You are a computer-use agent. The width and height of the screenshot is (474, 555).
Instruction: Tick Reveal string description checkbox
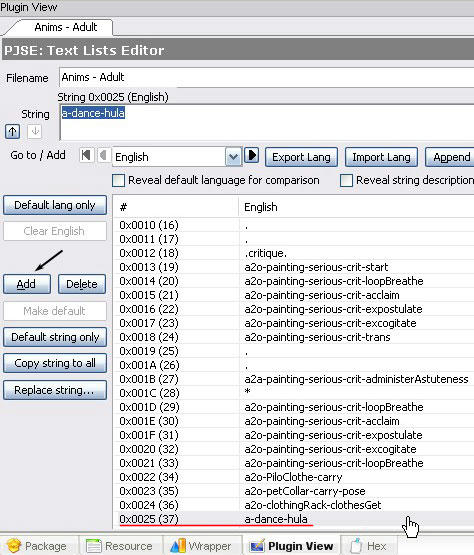[x=346, y=181]
